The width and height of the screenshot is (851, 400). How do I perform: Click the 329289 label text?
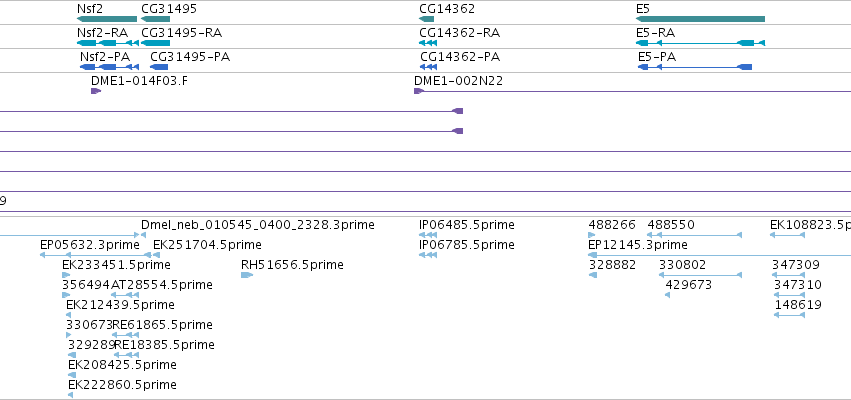tap(91, 345)
